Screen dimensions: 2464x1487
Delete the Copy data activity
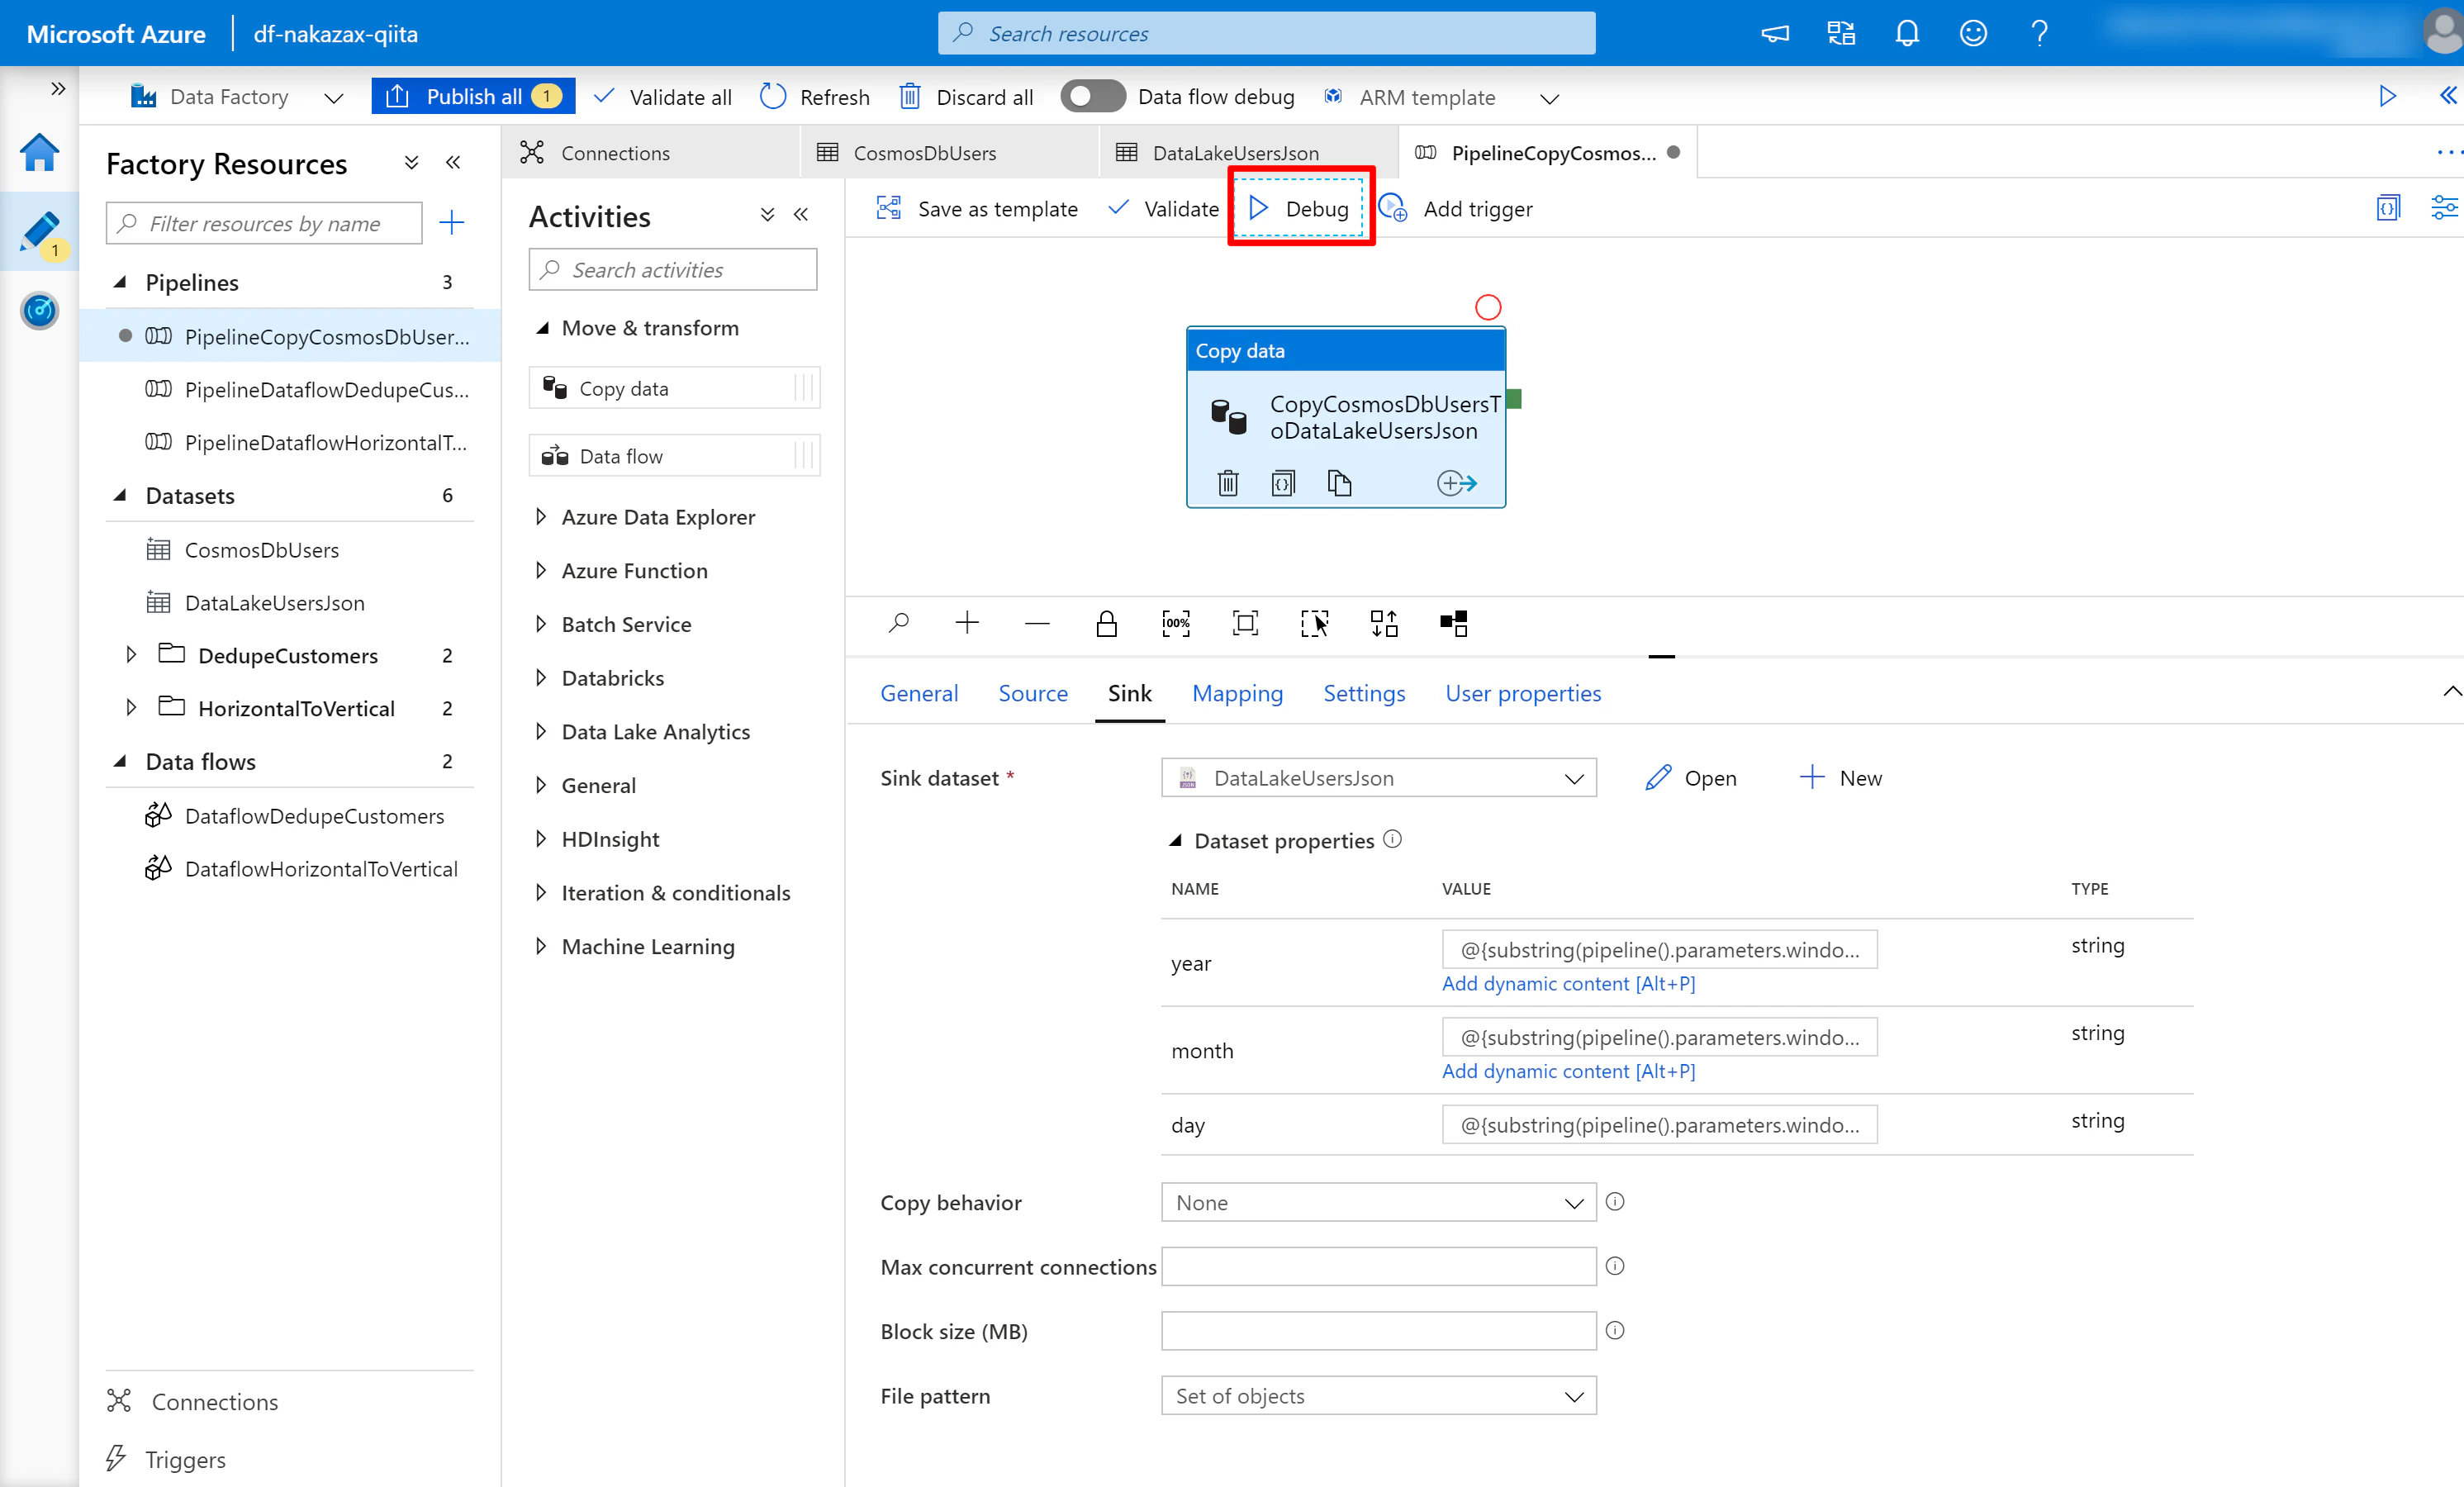(x=1228, y=483)
